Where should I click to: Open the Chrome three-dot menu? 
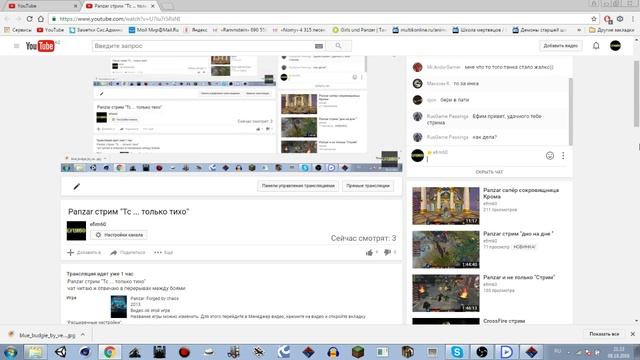click(633, 19)
